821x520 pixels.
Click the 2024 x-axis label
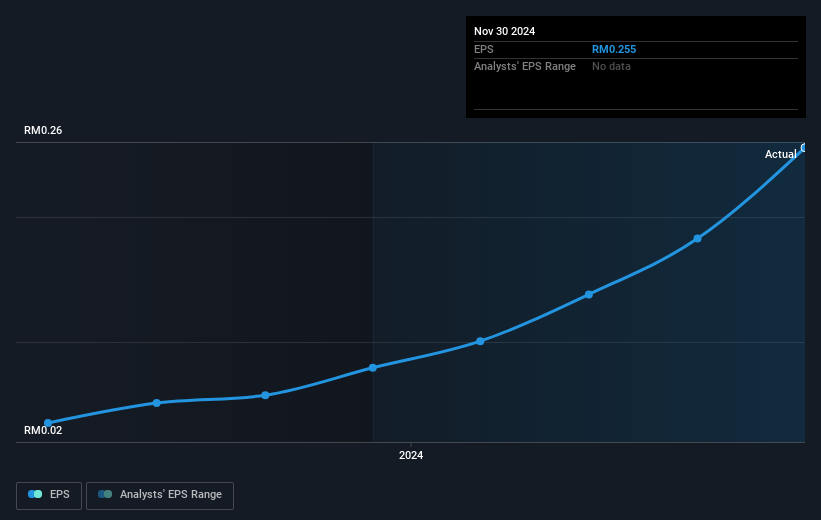pos(411,456)
